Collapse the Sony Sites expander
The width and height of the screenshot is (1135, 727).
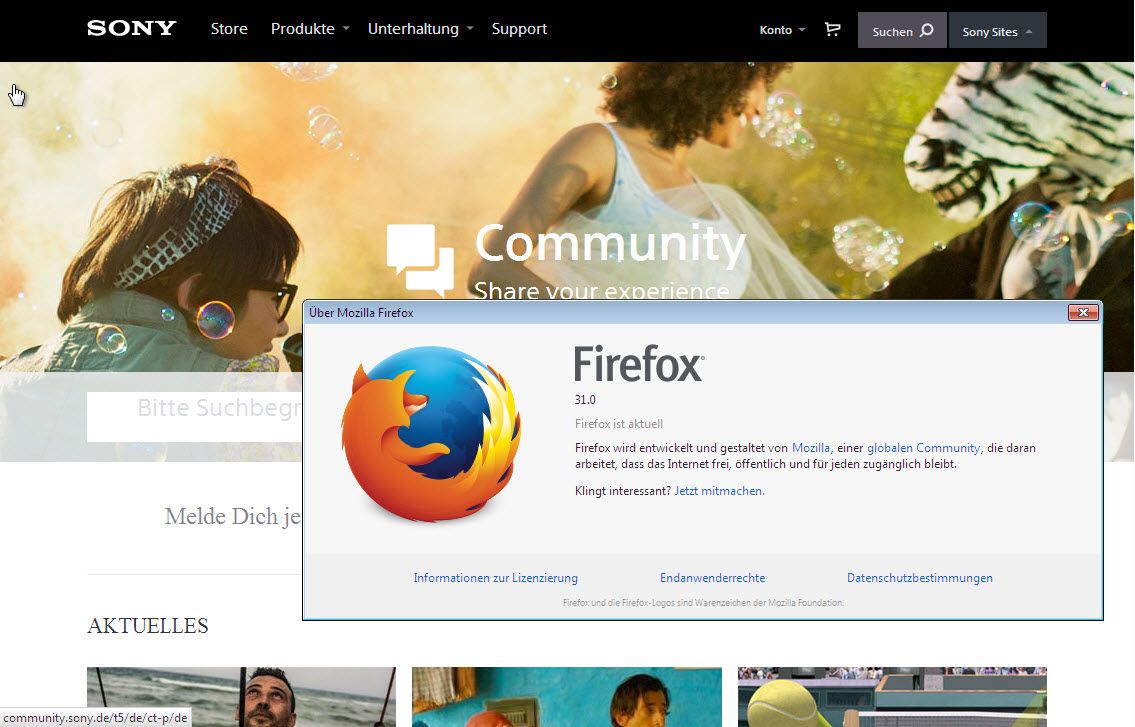(997, 31)
